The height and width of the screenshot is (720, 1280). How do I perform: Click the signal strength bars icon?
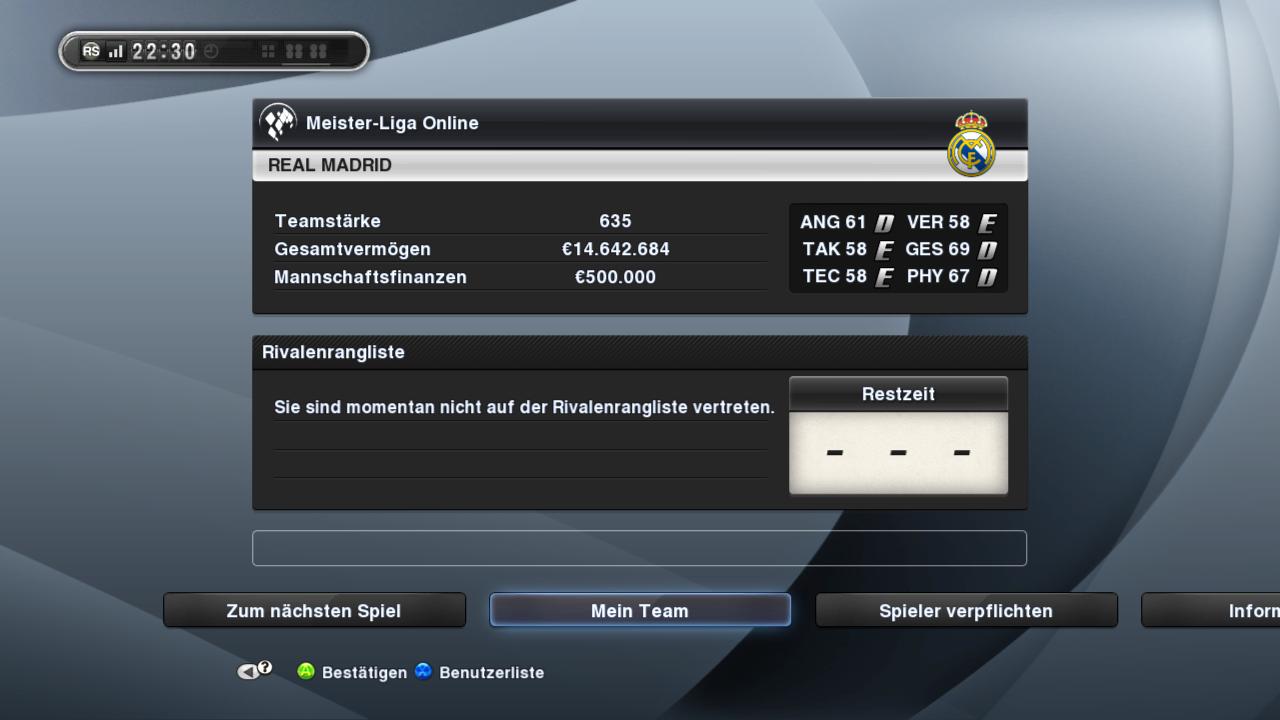click(x=116, y=51)
